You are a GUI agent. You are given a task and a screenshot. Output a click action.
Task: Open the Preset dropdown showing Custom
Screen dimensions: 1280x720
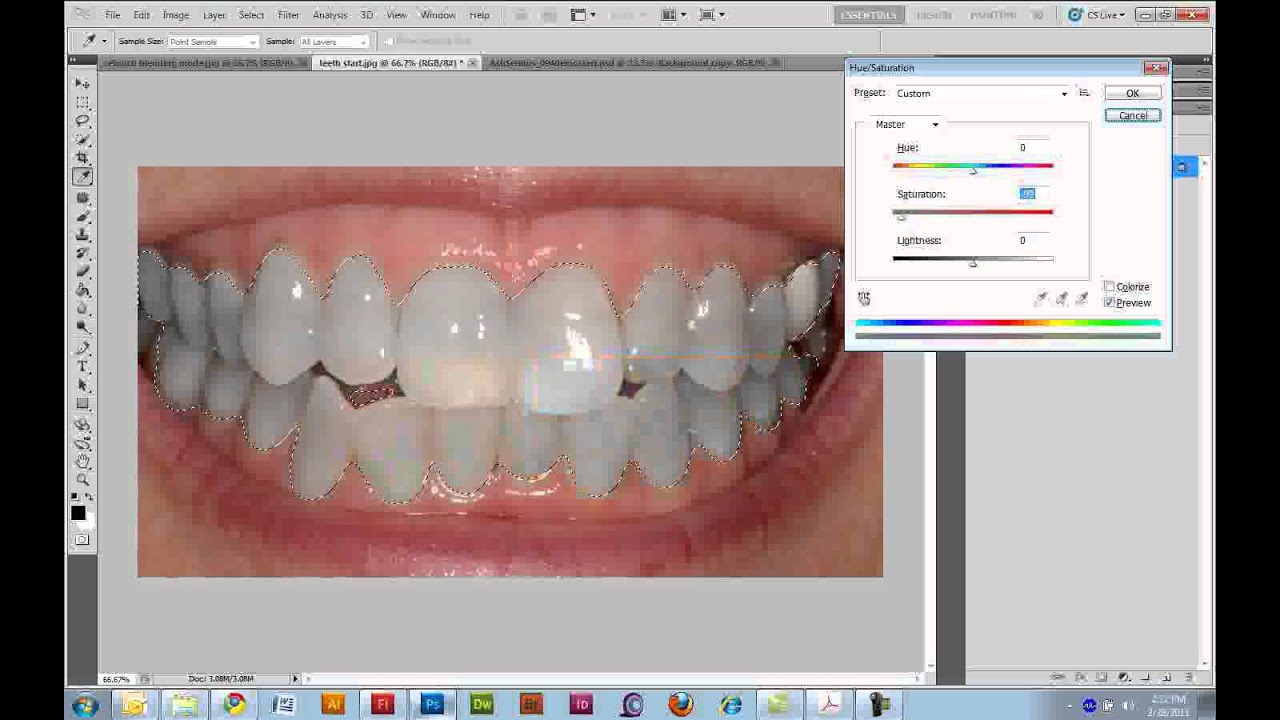tap(981, 93)
